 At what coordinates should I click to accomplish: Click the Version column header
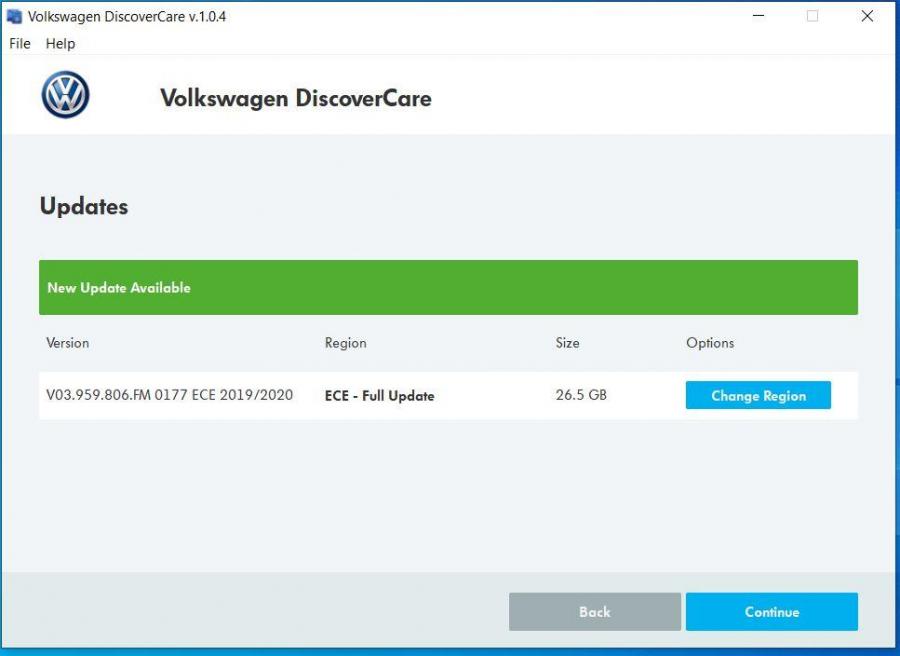pyautogui.click(x=68, y=343)
